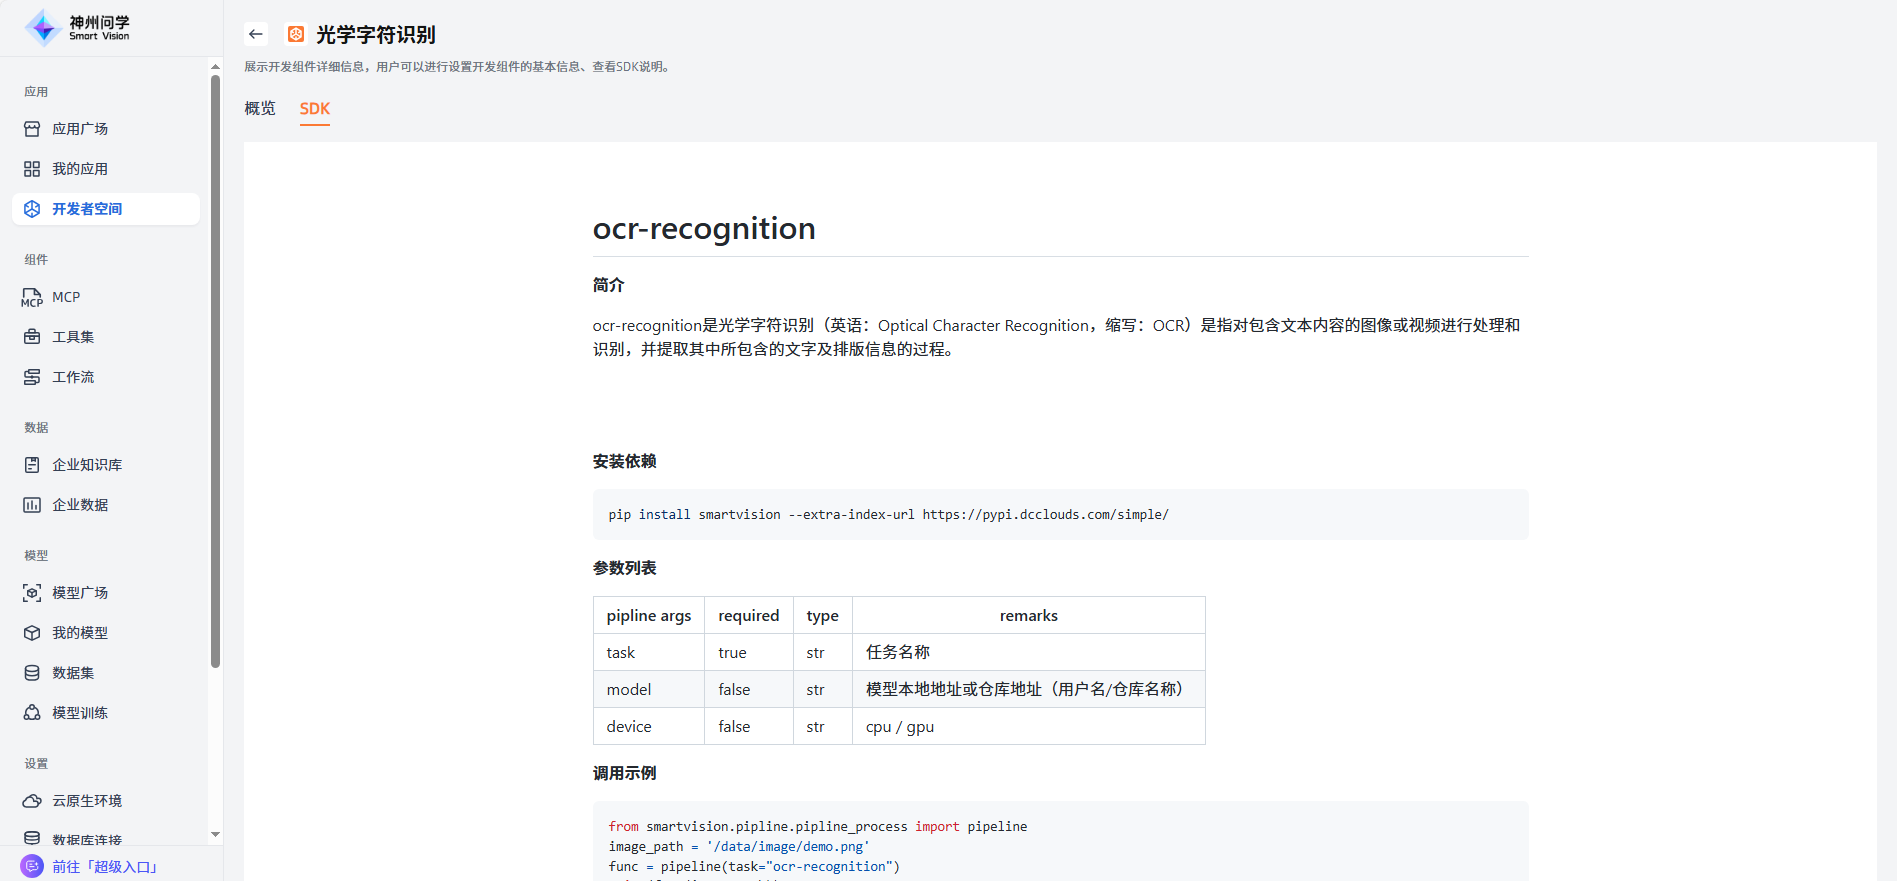Click the 企业知识库 document icon
1897x881 pixels.
32,465
